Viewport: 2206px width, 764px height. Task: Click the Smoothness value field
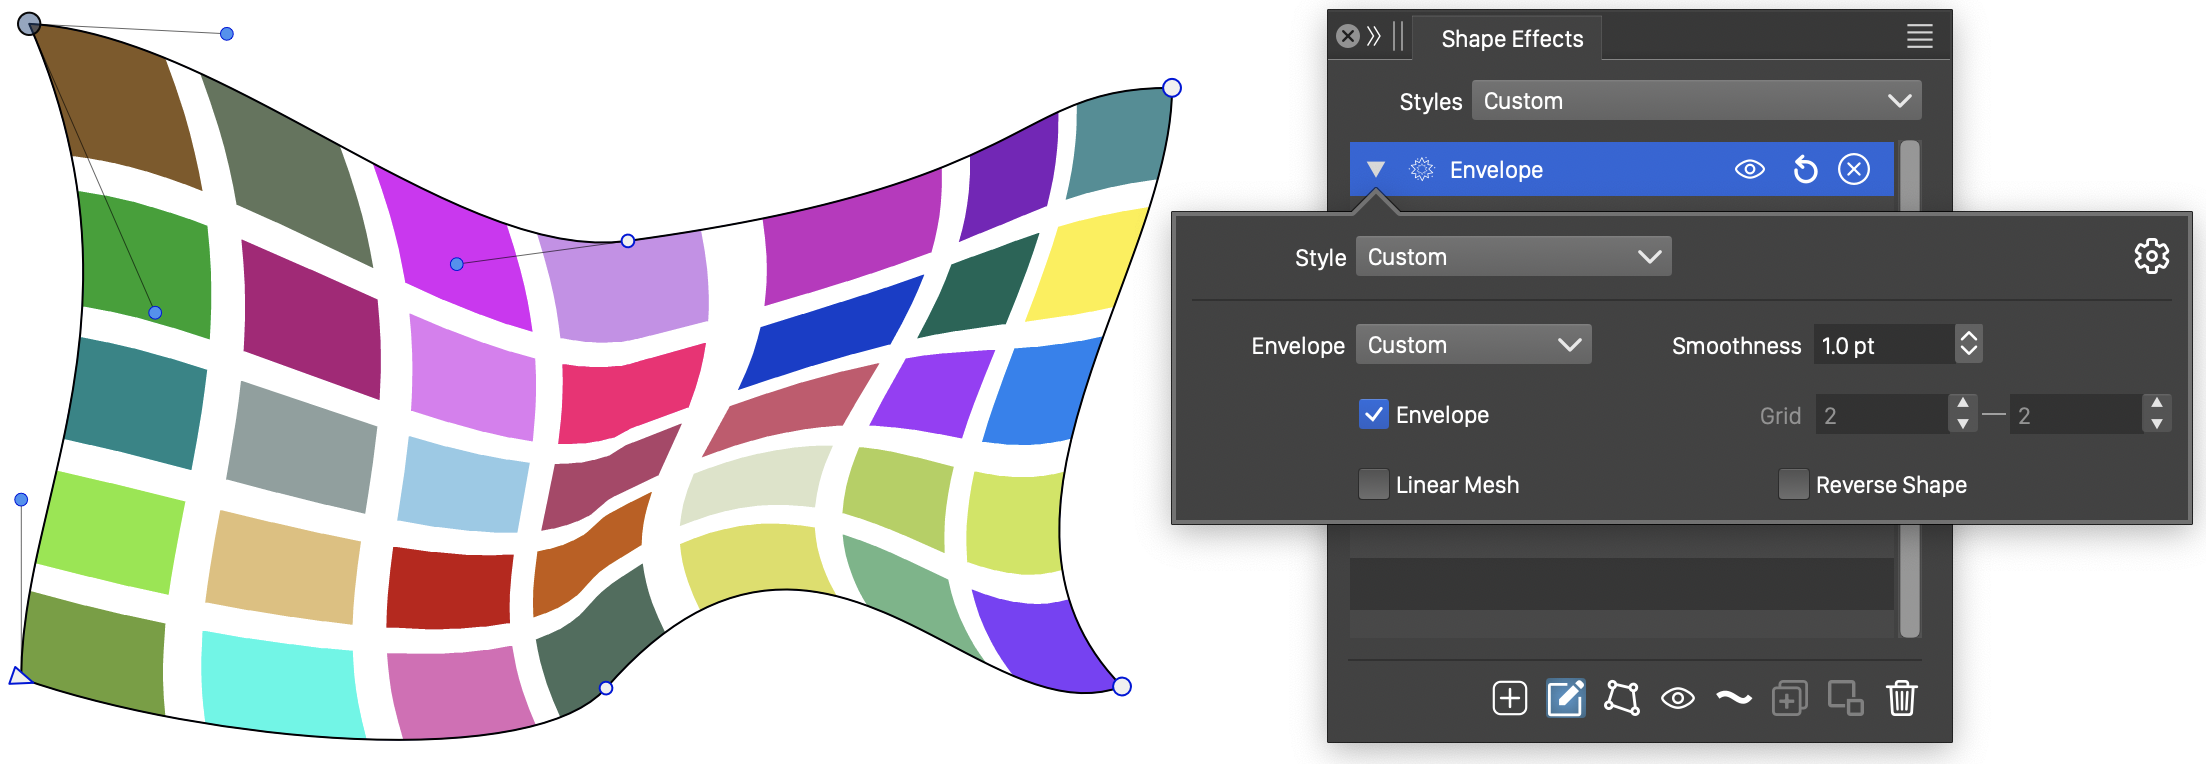[x=1883, y=345]
